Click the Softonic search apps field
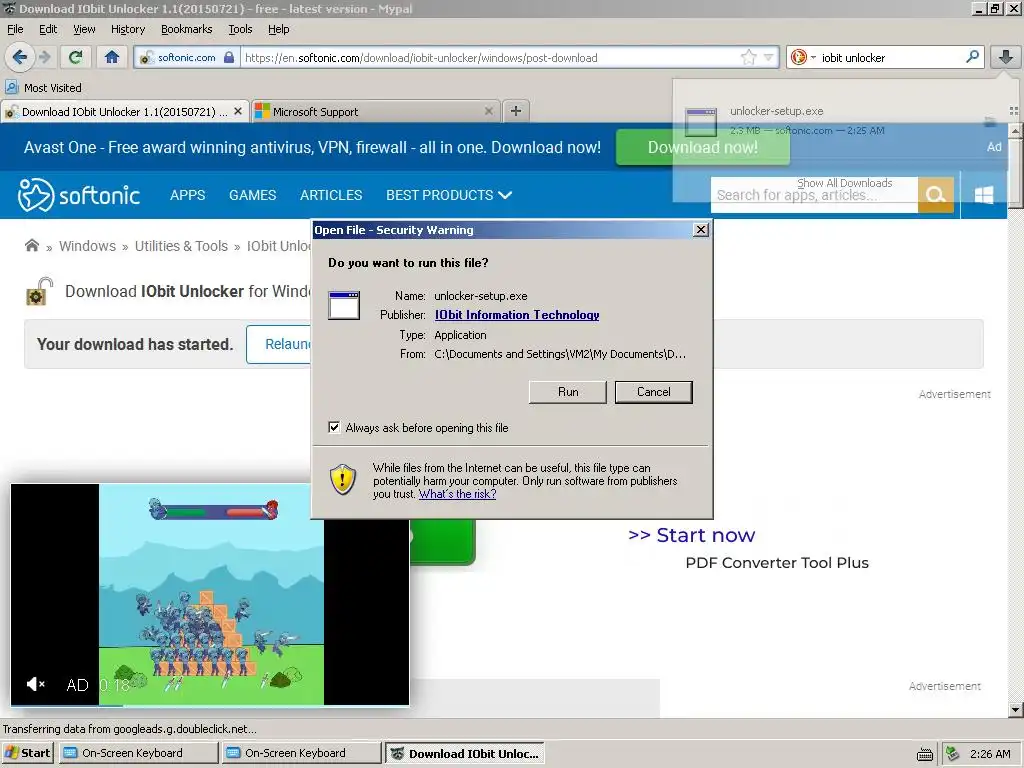 [x=814, y=195]
